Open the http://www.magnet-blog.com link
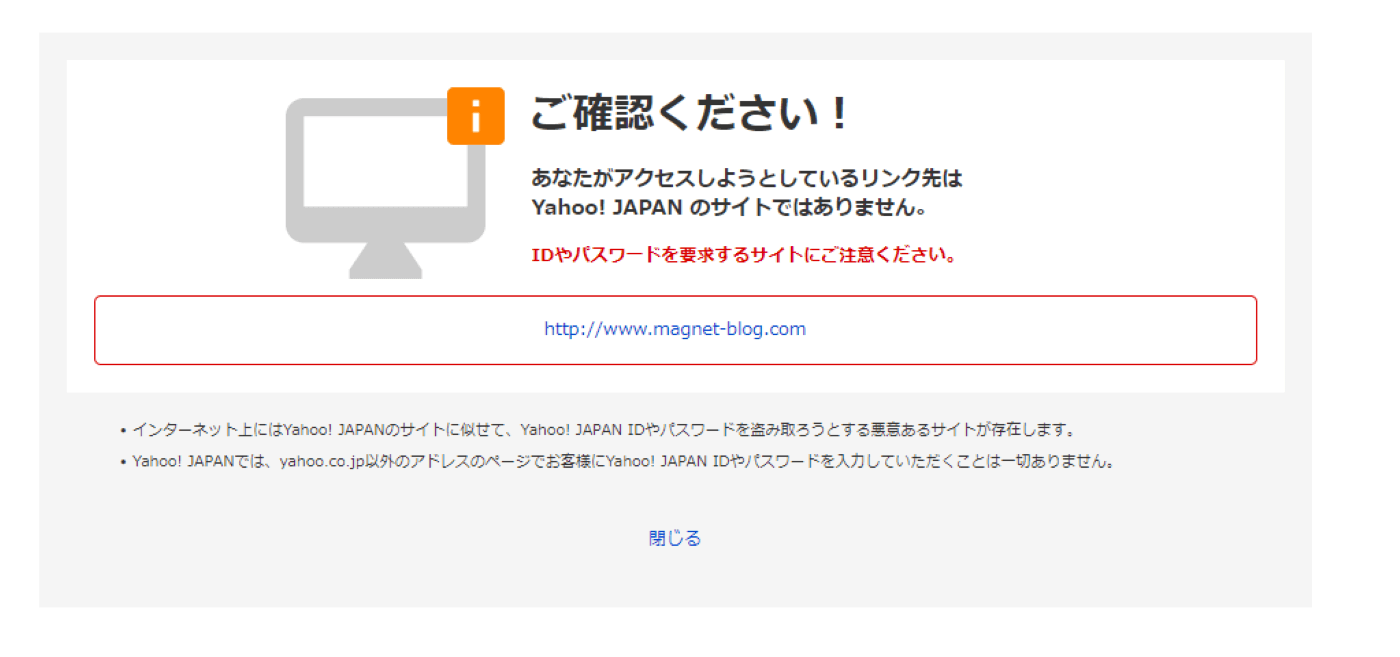The height and width of the screenshot is (657, 1400). (675, 329)
